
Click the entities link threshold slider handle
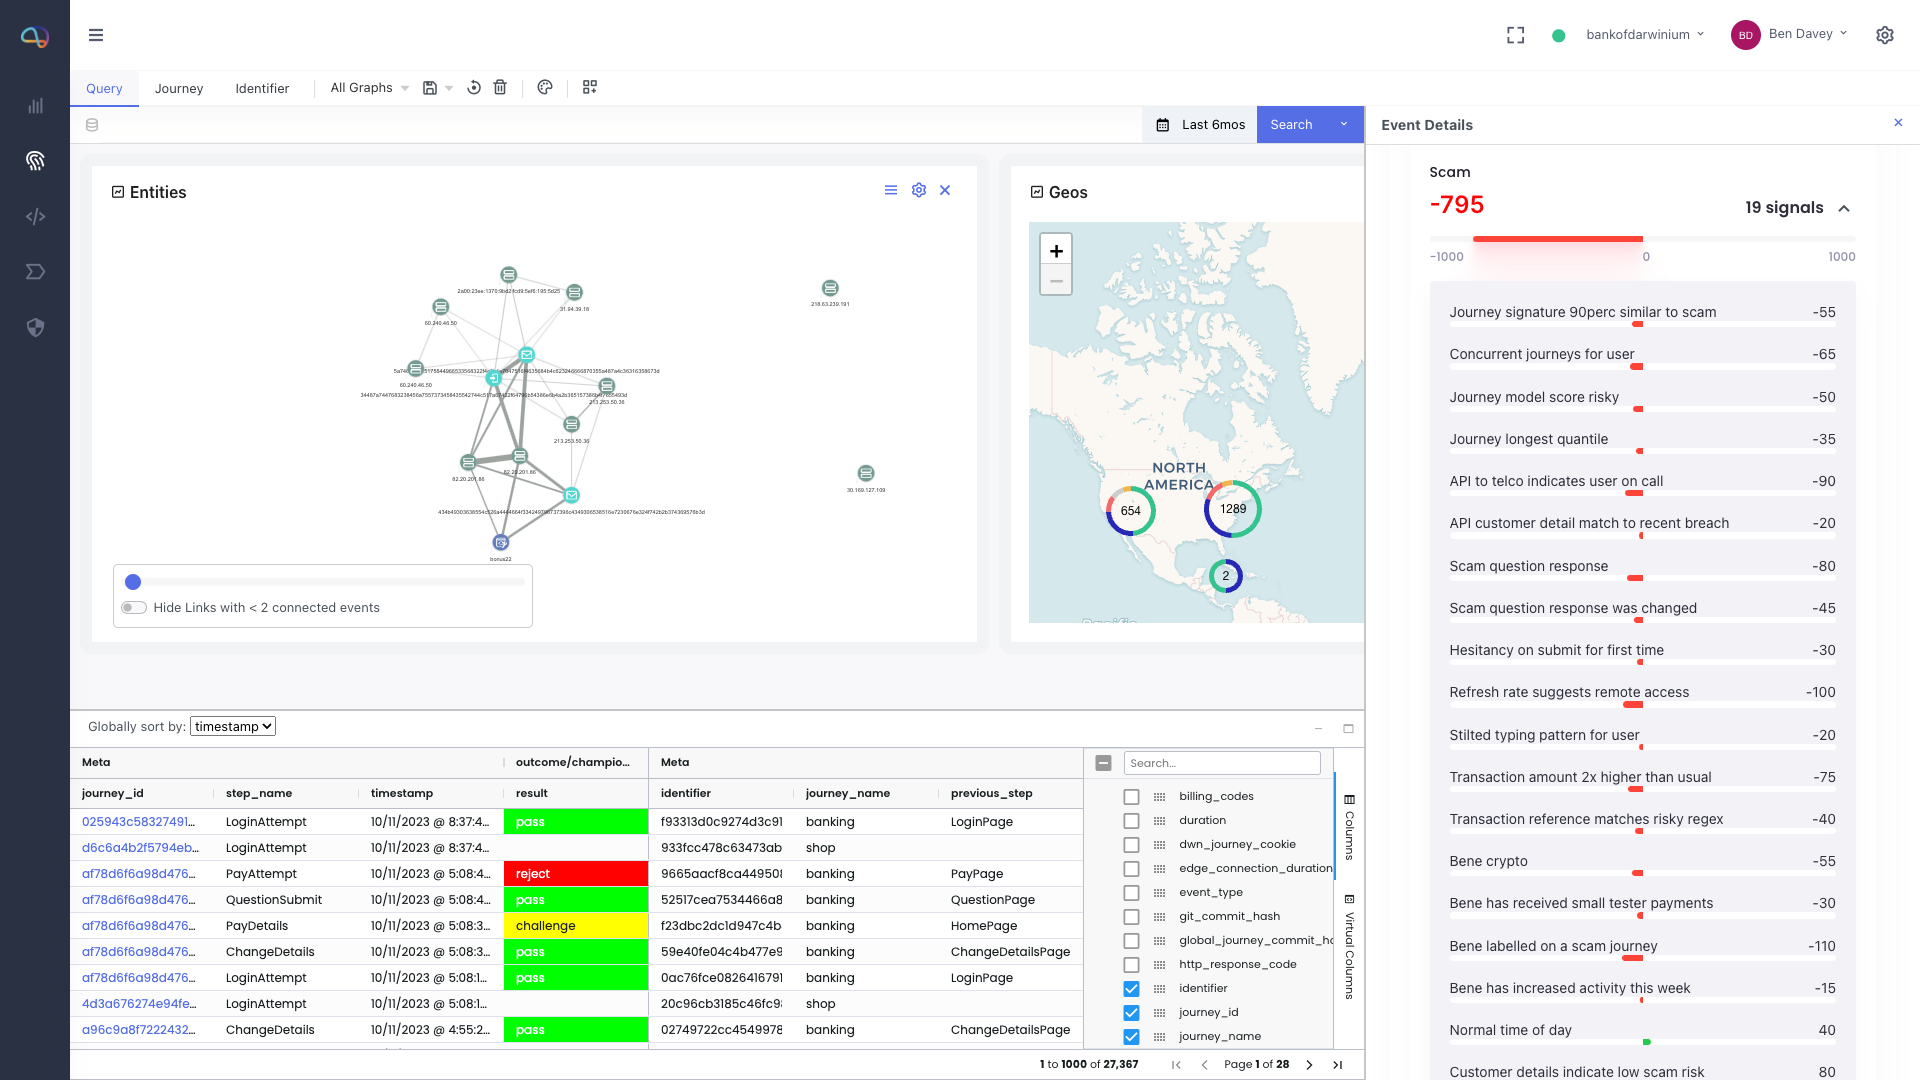click(x=133, y=582)
